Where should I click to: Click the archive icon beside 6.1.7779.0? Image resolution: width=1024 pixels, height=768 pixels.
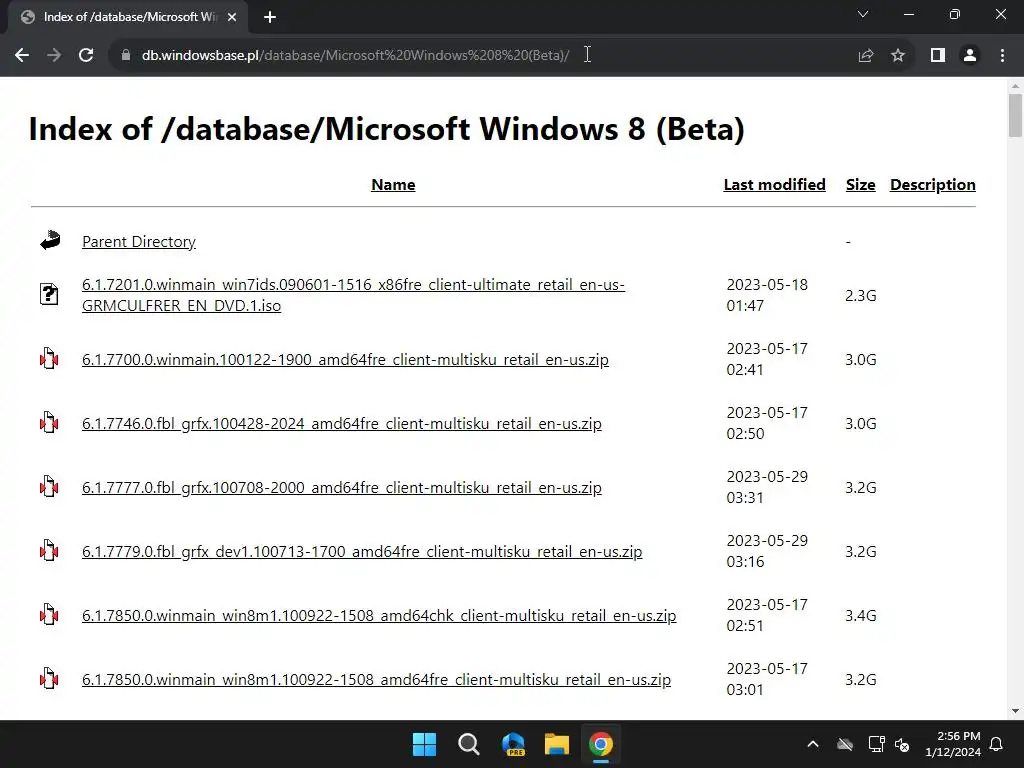point(49,551)
